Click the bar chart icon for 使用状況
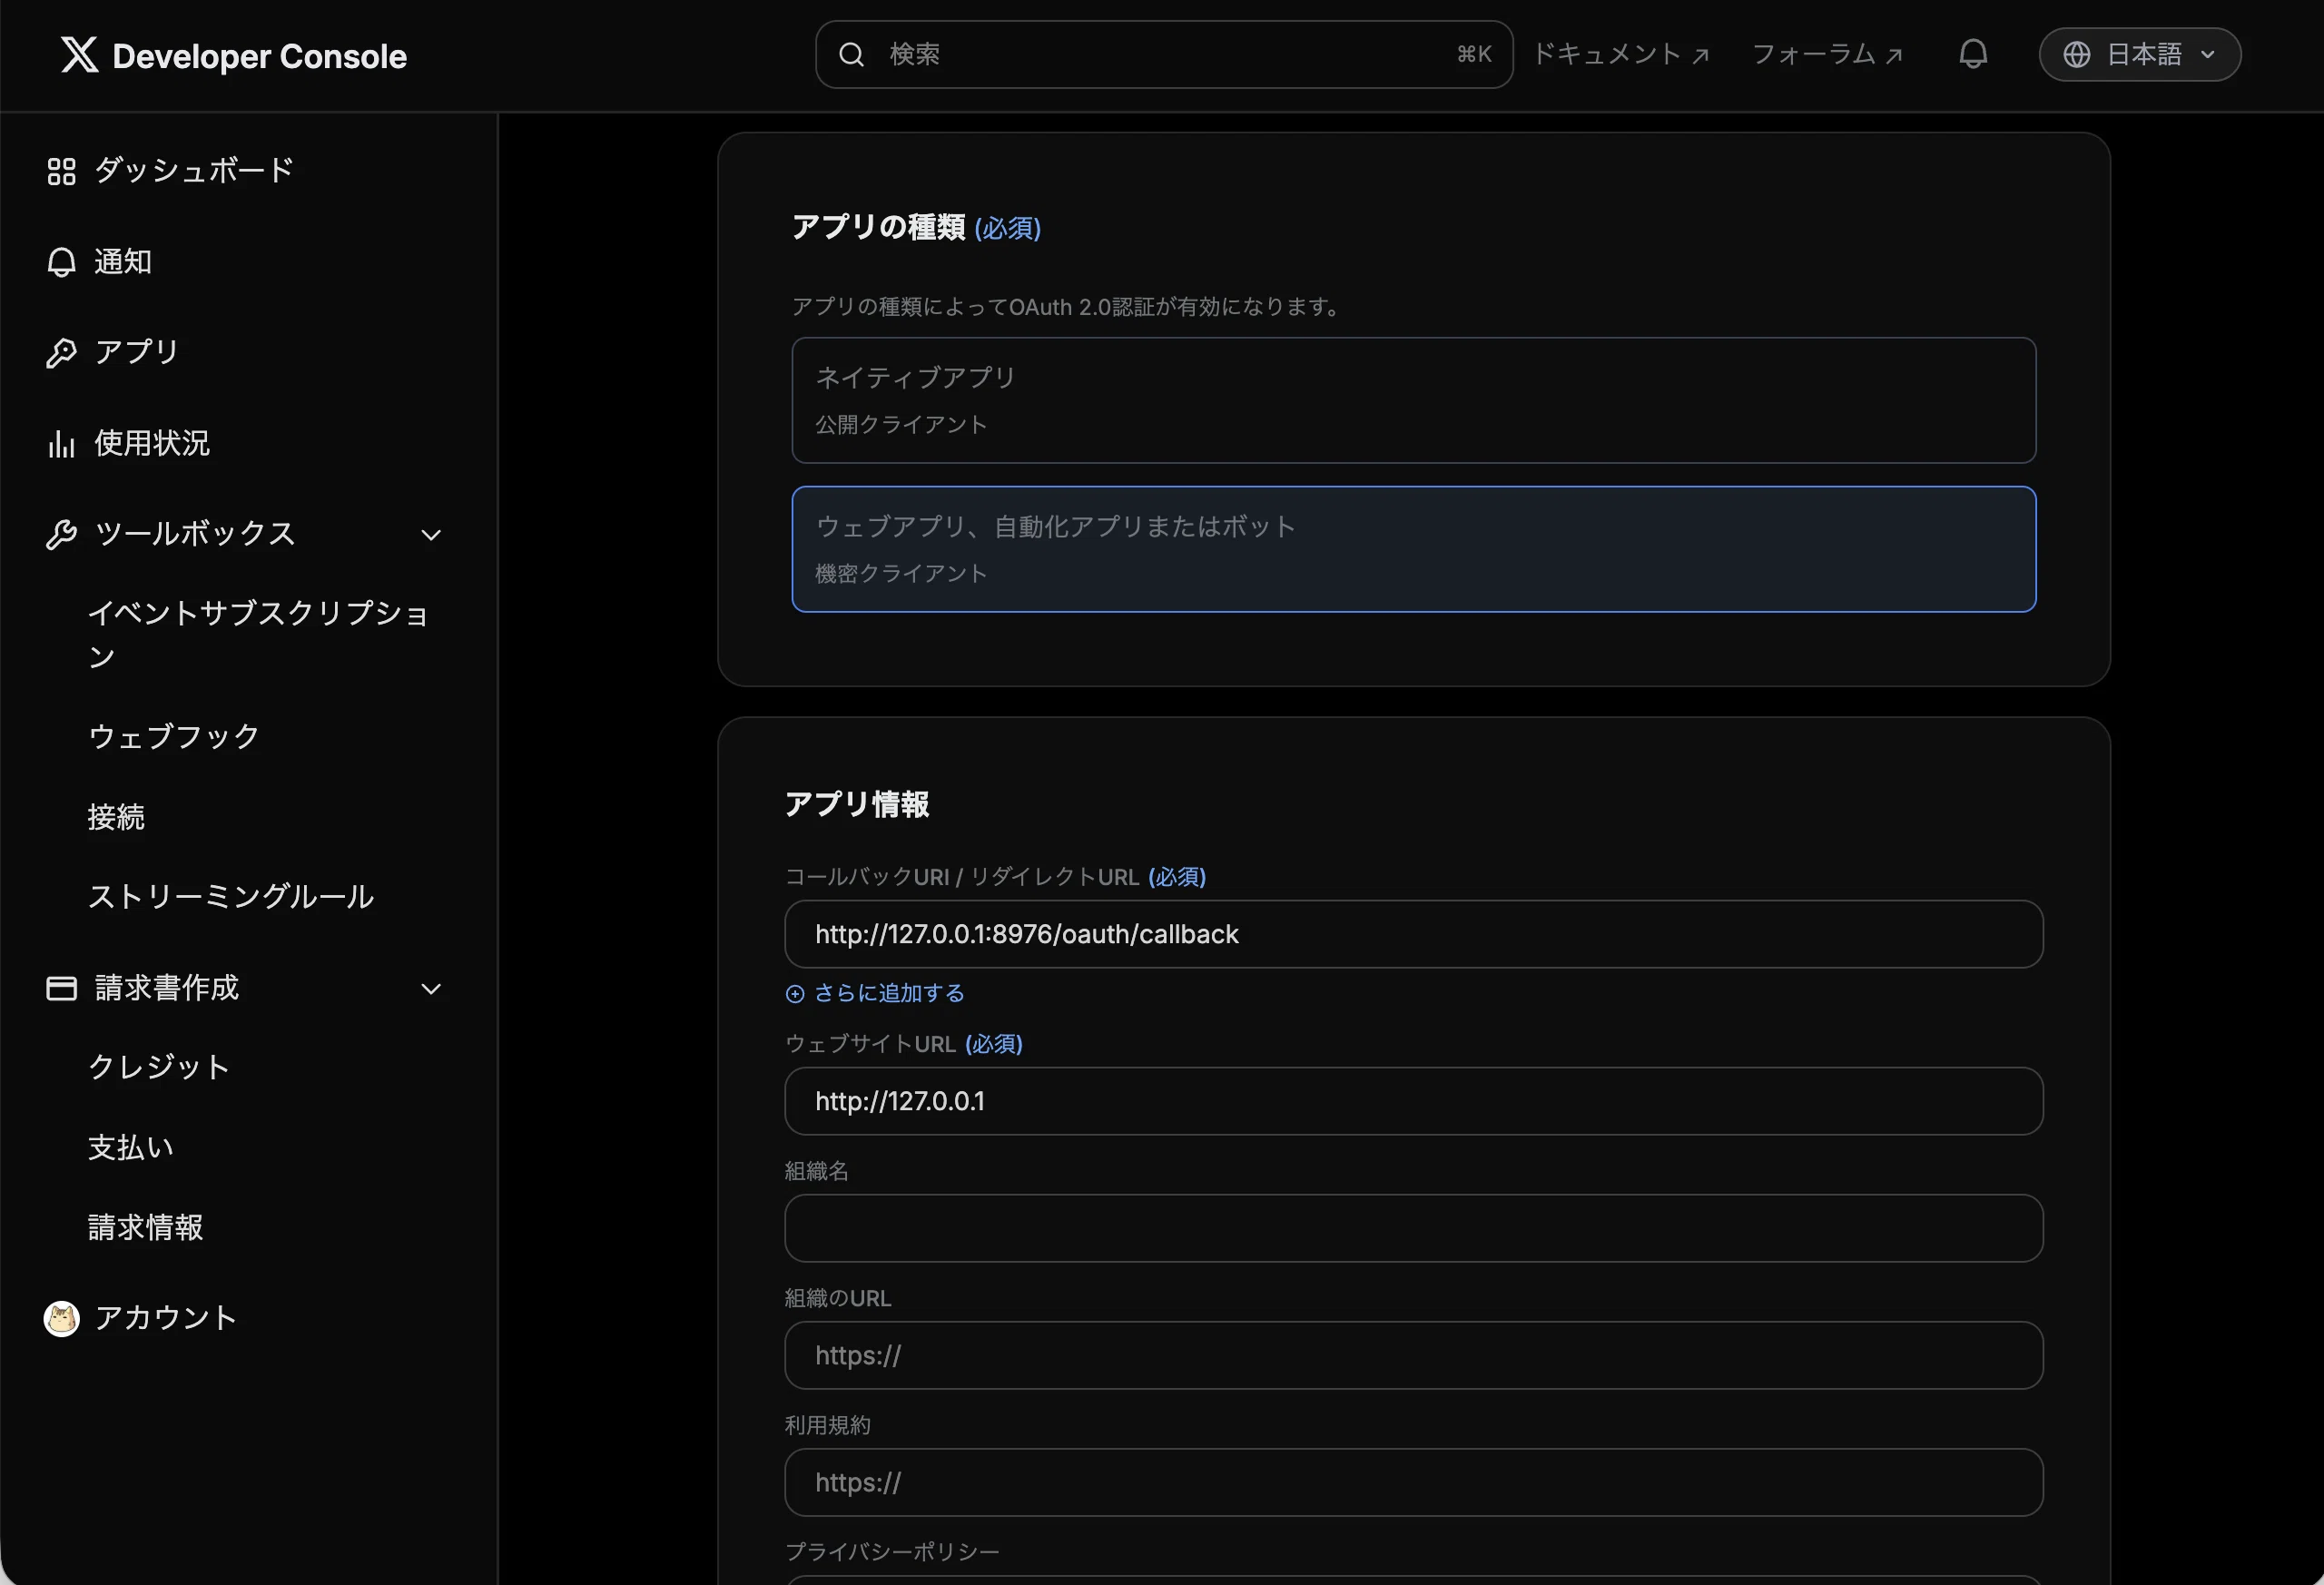 coord(62,444)
